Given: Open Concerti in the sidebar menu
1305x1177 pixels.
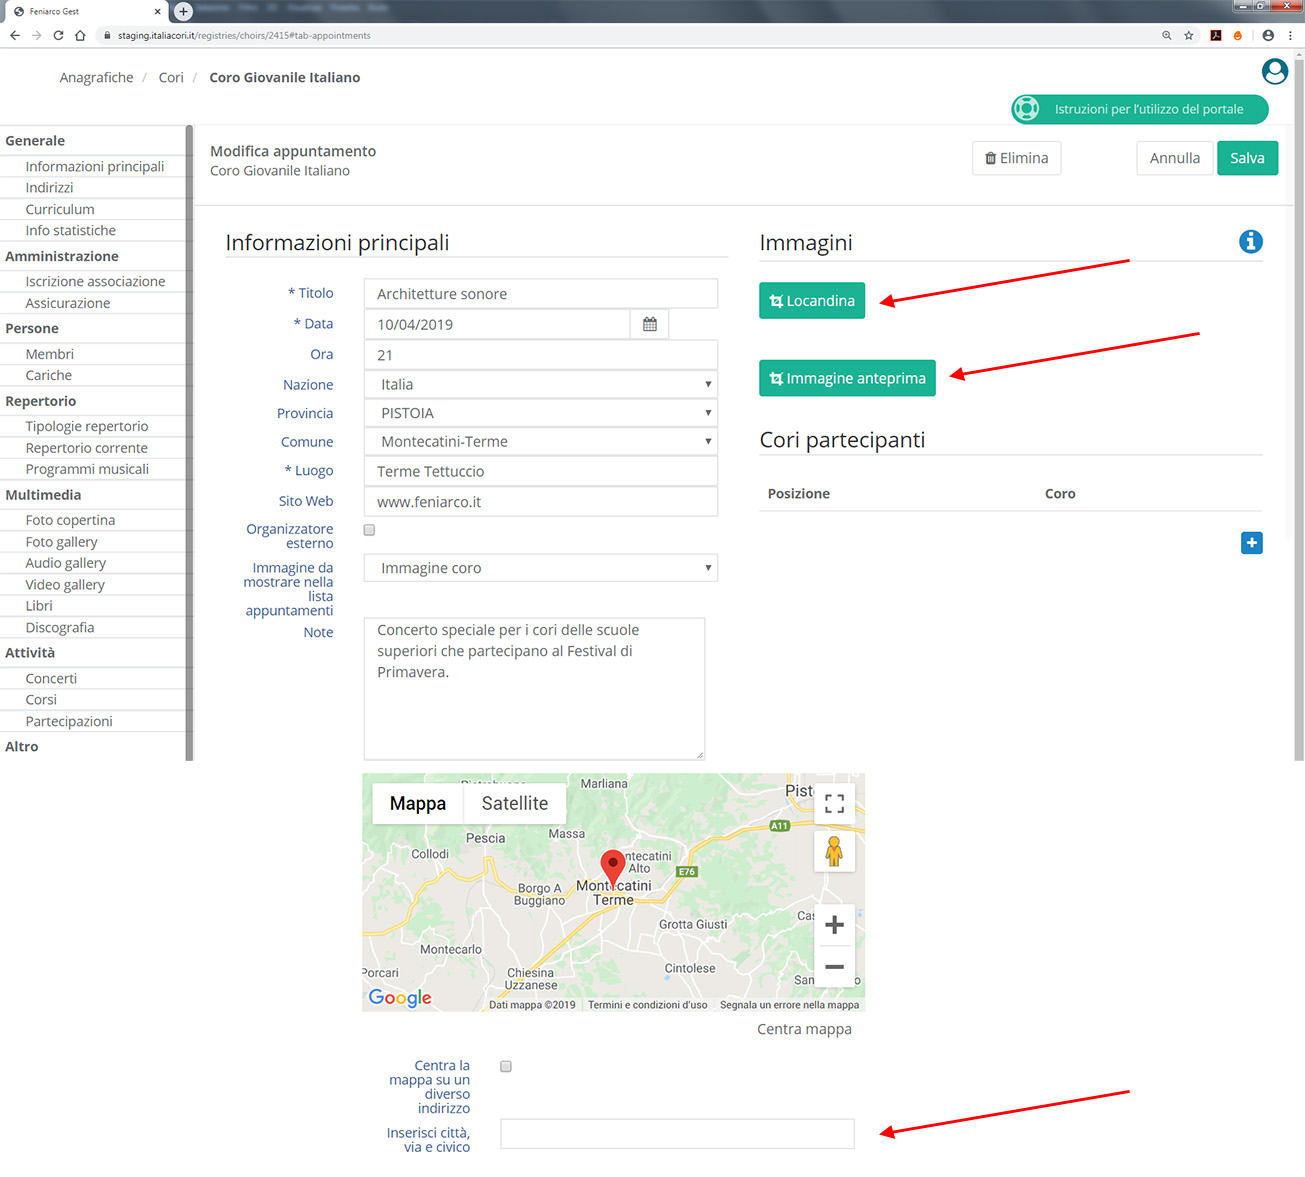Looking at the screenshot, I should point(51,678).
